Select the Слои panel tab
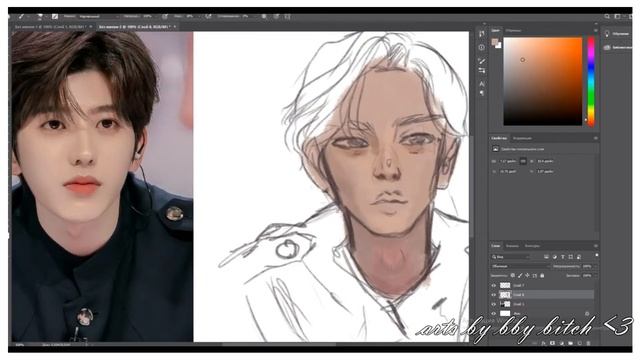The height and width of the screenshot is (360, 640). click(x=496, y=246)
